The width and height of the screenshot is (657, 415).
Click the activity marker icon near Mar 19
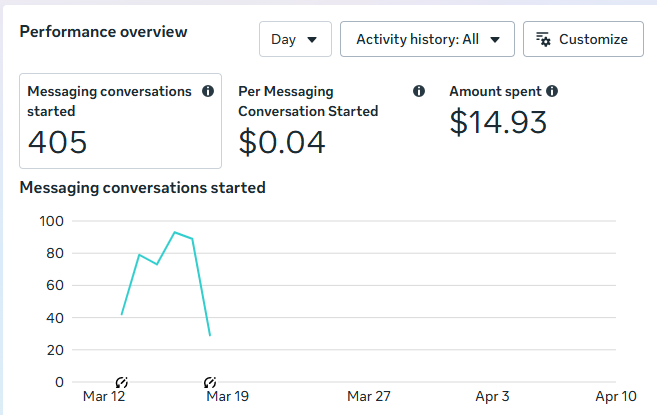click(210, 382)
